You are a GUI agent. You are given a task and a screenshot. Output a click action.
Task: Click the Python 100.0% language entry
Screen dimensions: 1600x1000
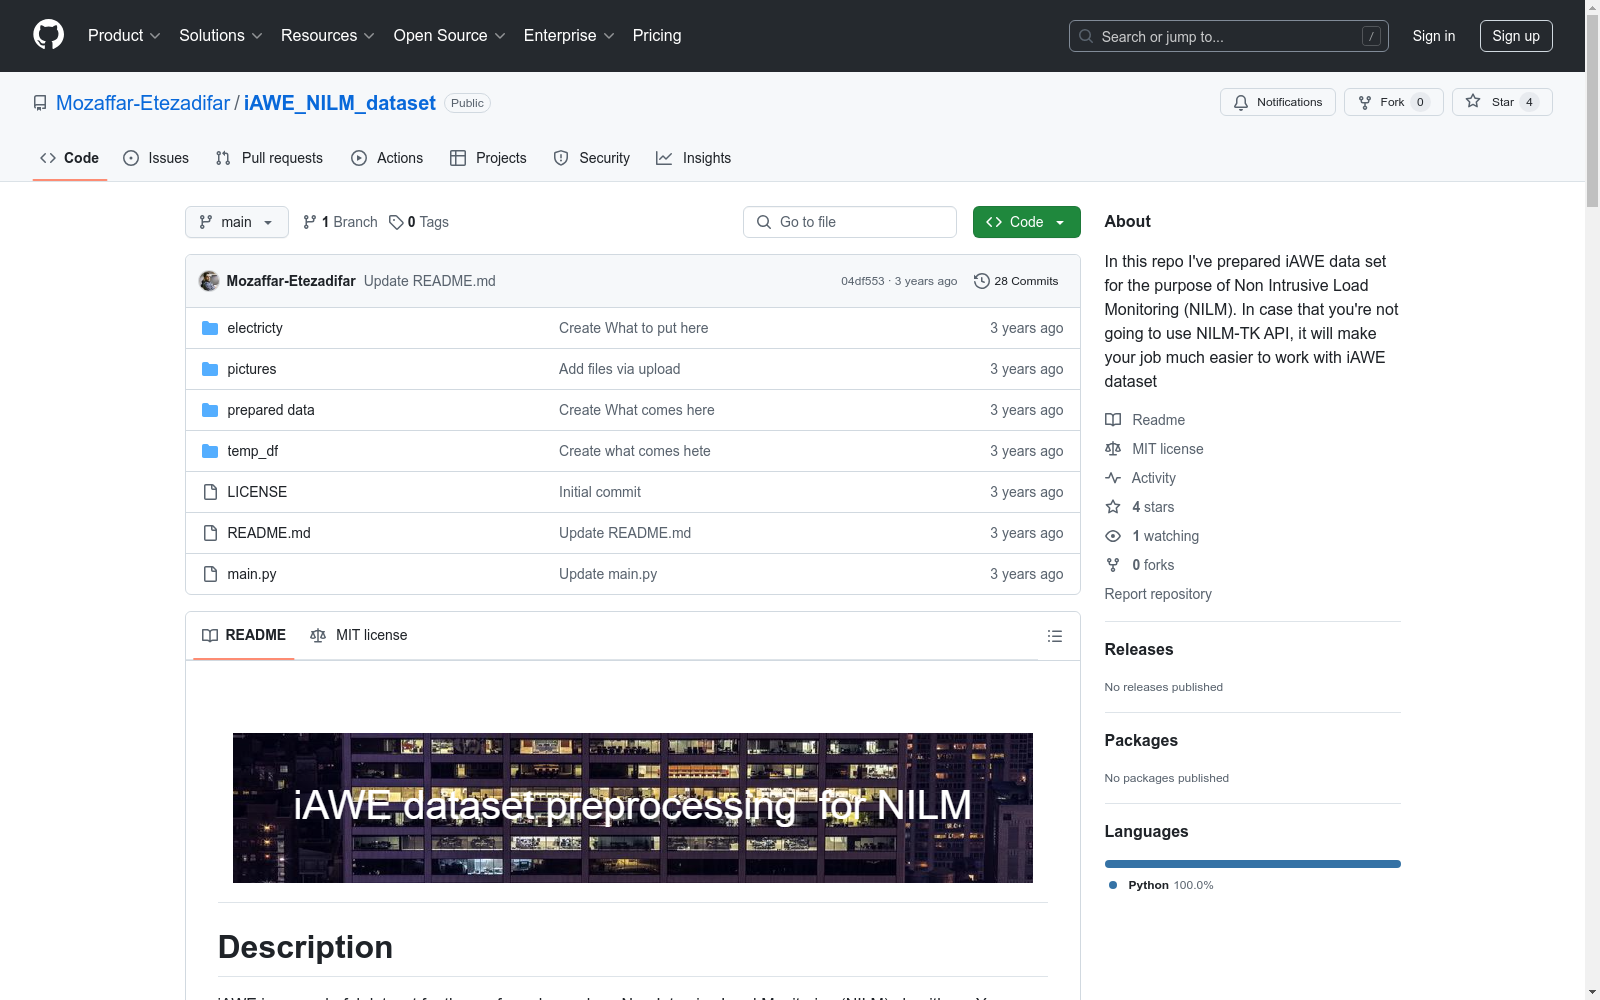1161,885
